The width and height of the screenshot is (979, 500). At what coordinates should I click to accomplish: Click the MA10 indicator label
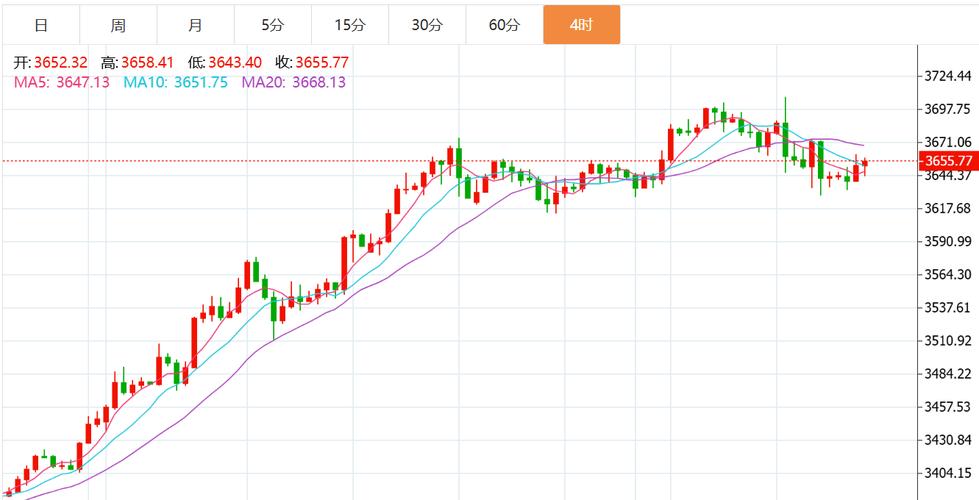[x=174, y=82]
